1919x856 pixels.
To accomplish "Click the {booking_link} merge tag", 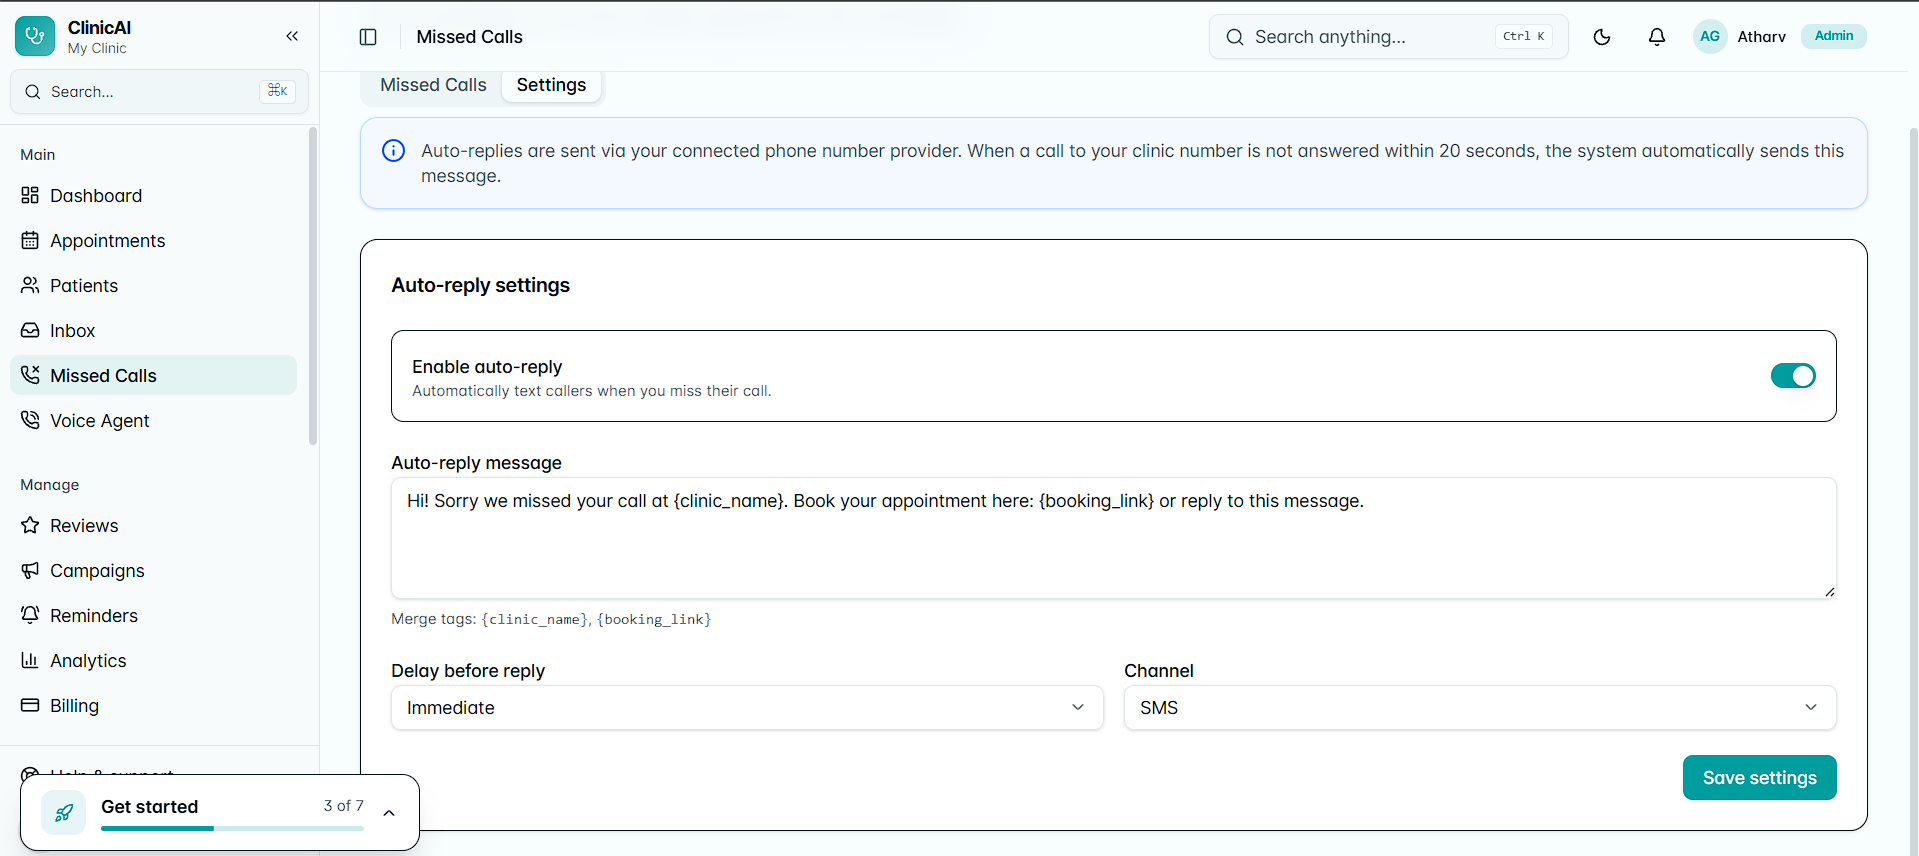I will click(x=654, y=620).
